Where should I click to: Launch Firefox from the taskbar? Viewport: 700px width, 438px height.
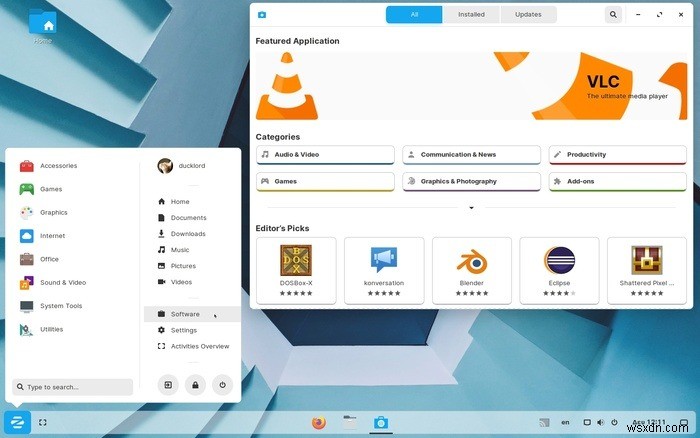click(319, 422)
